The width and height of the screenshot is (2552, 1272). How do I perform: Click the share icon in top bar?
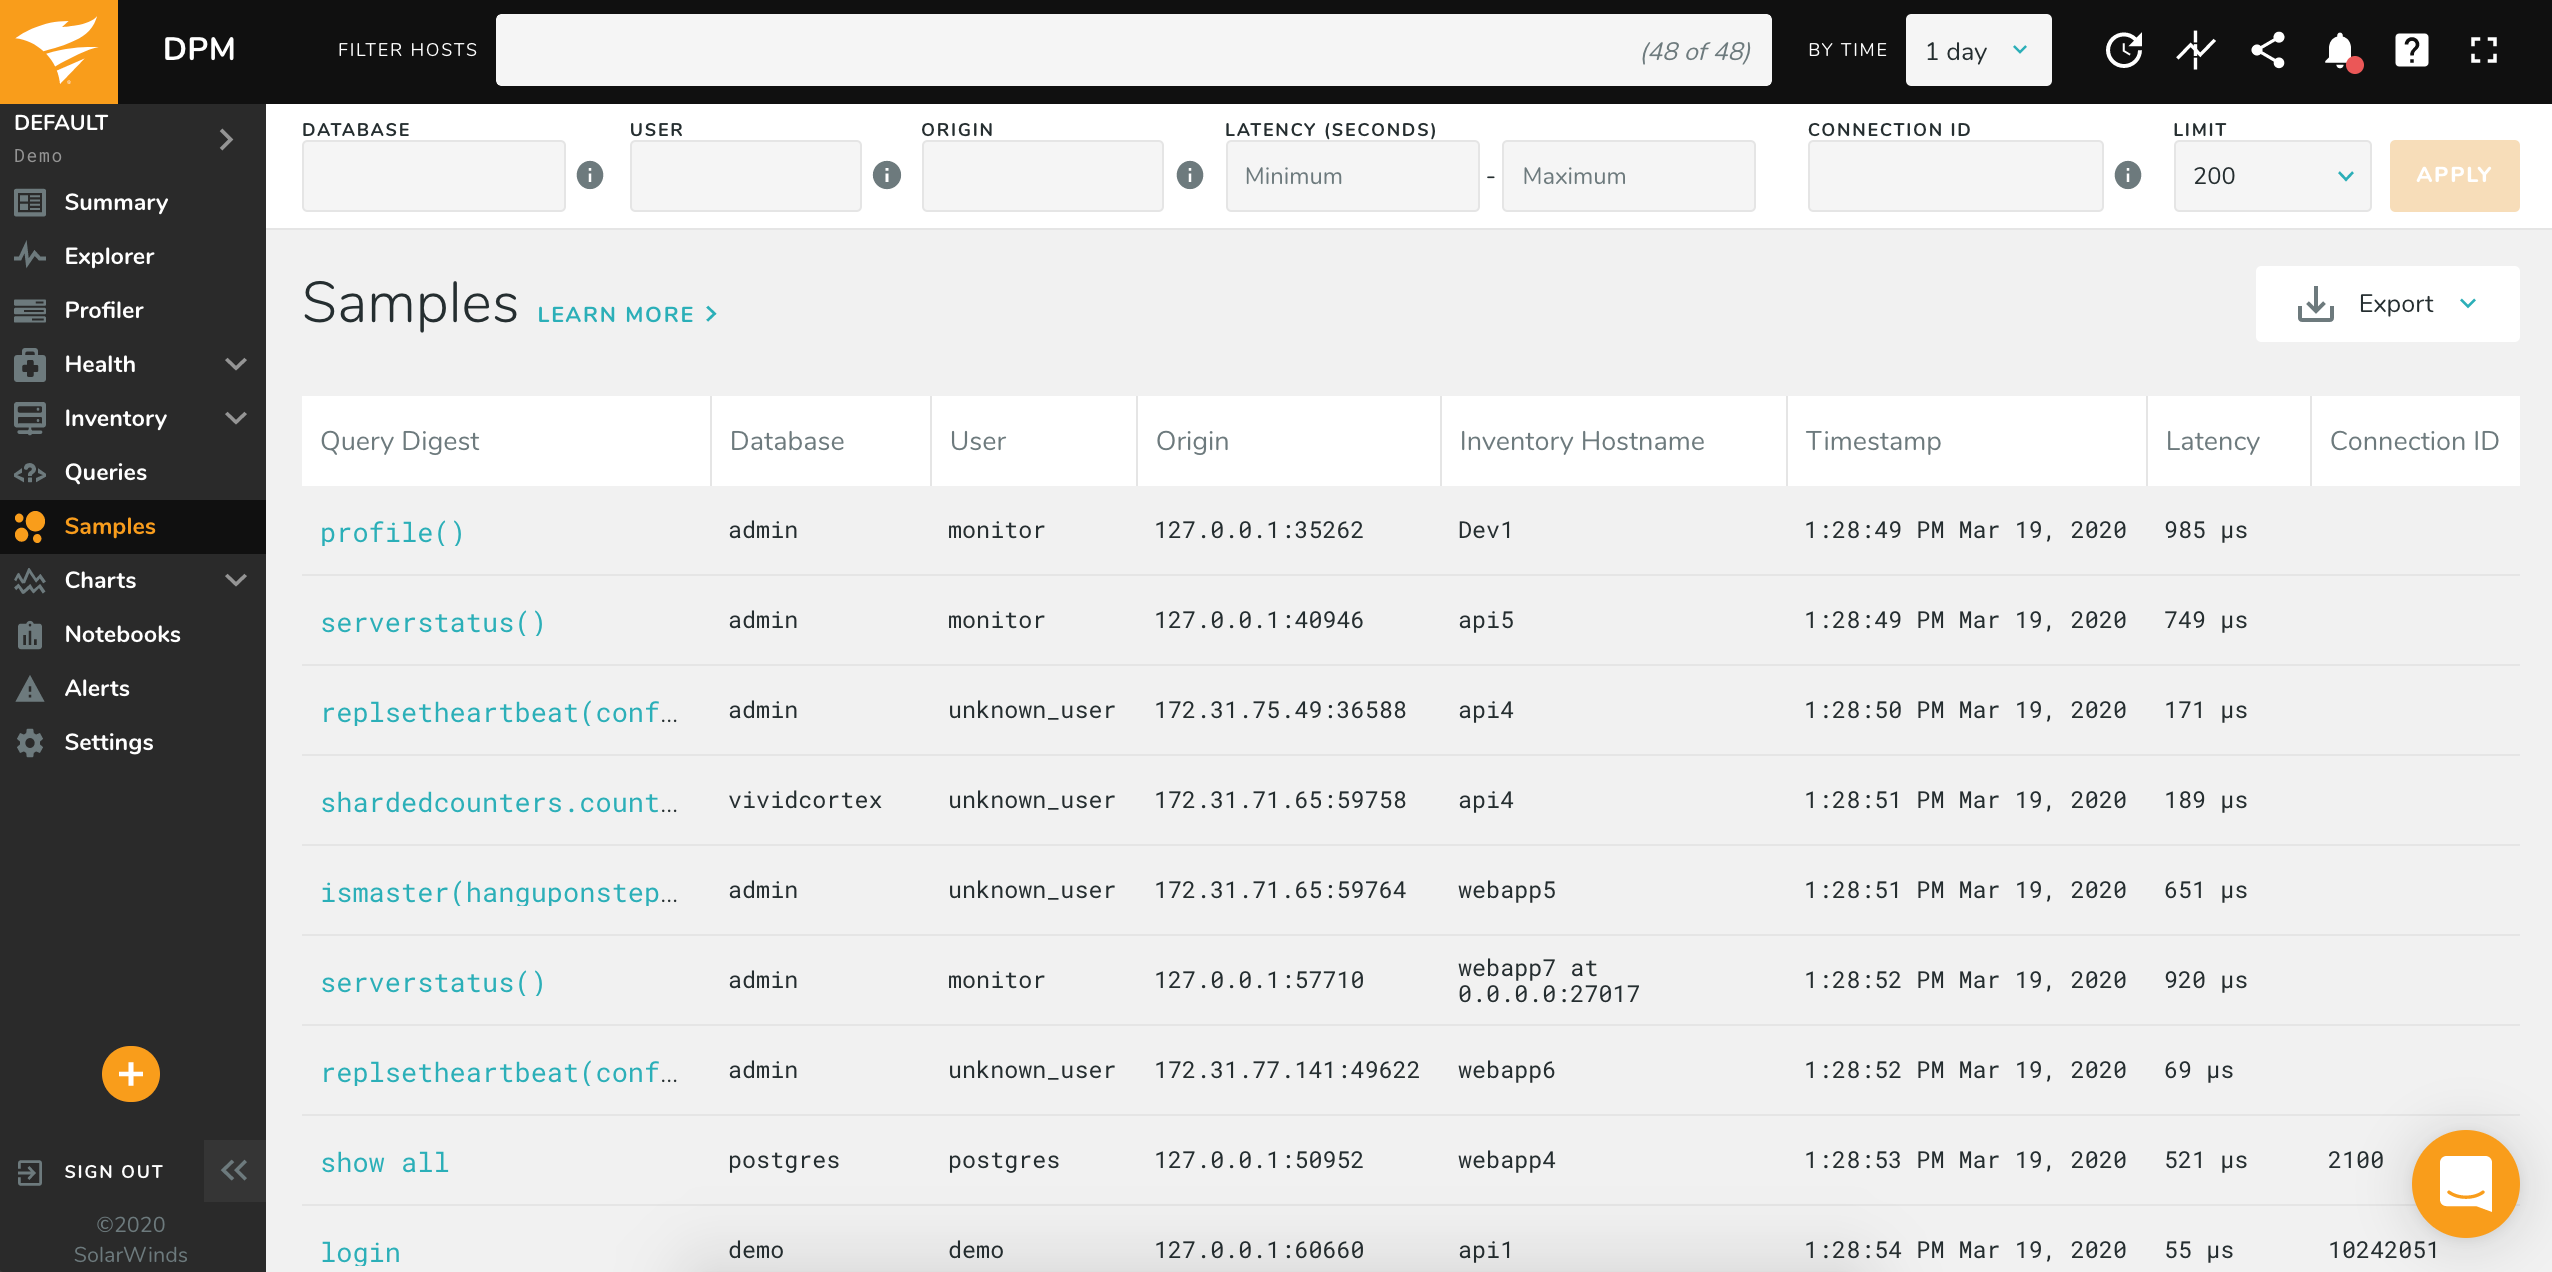(x=2267, y=50)
